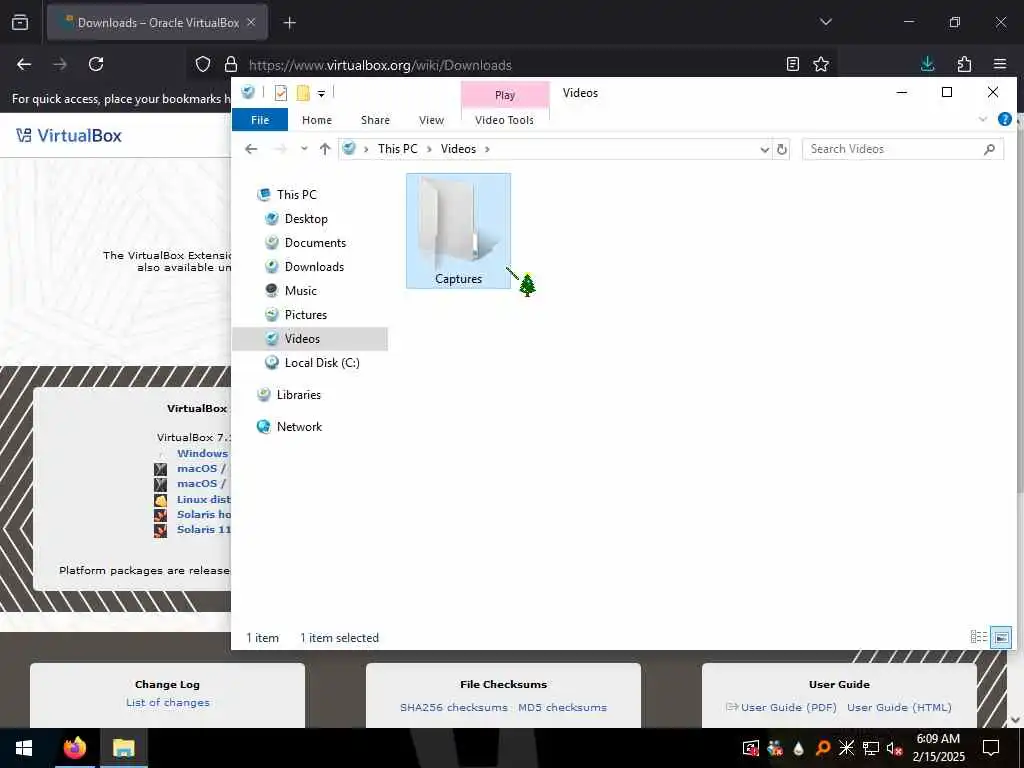This screenshot has height=768, width=1024.
Task: Expand chevron after Videos in breadcrumb
Action: click(x=487, y=150)
